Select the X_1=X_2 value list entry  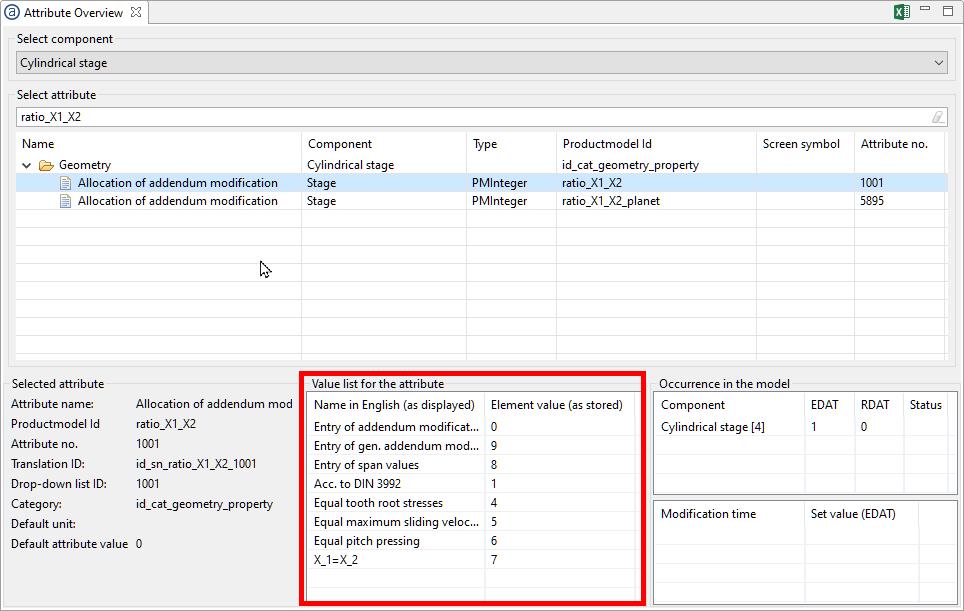(x=338, y=560)
